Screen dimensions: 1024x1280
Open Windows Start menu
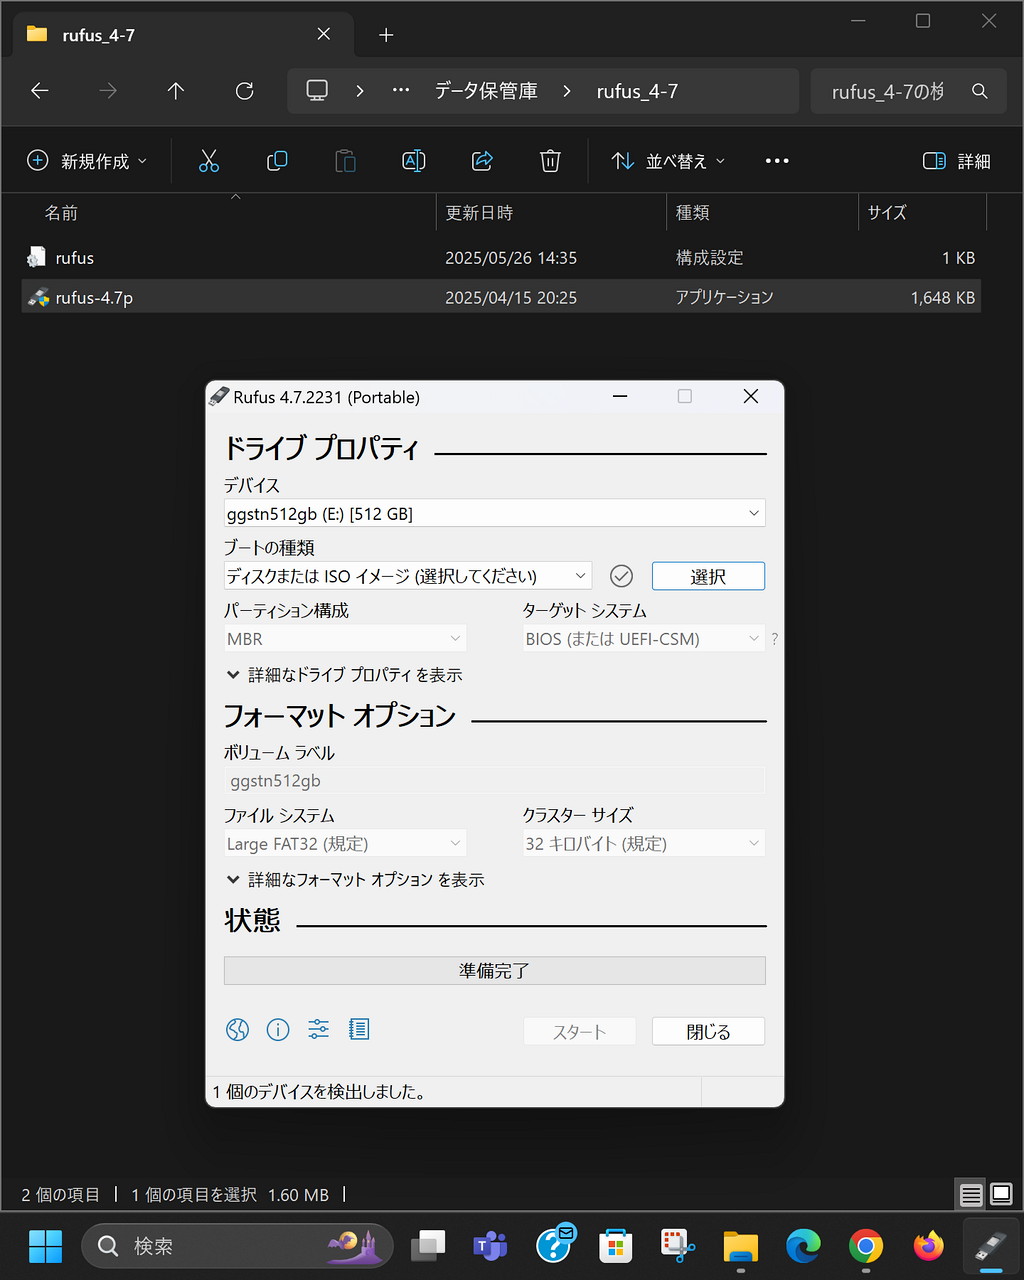click(45, 1246)
